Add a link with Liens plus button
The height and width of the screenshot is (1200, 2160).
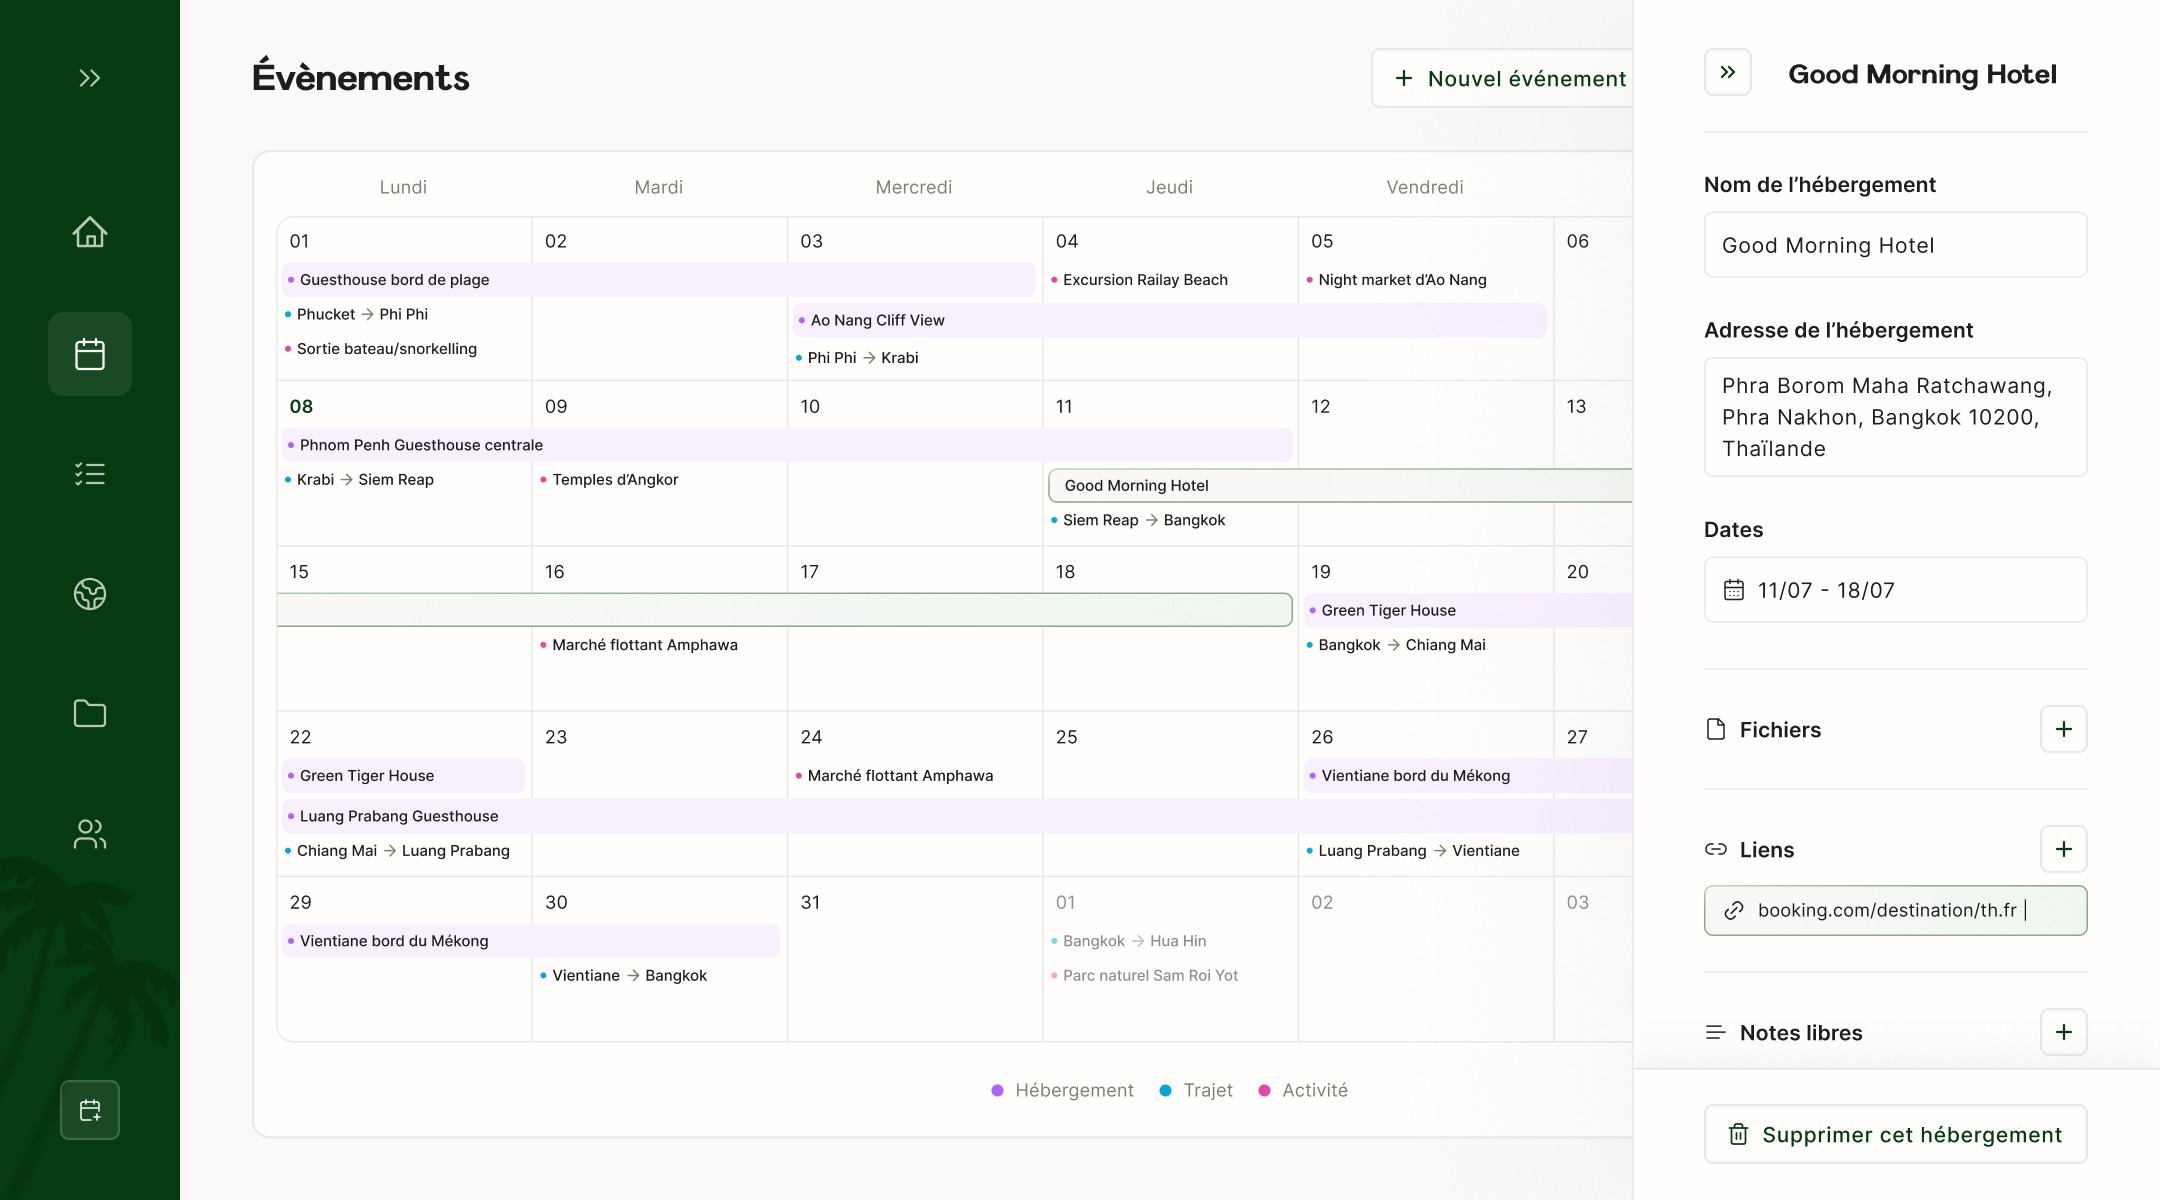[x=2063, y=849]
